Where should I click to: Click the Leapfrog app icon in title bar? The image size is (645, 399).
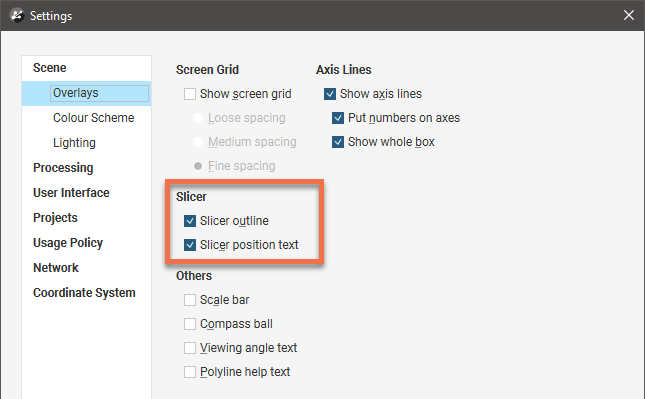(17, 15)
